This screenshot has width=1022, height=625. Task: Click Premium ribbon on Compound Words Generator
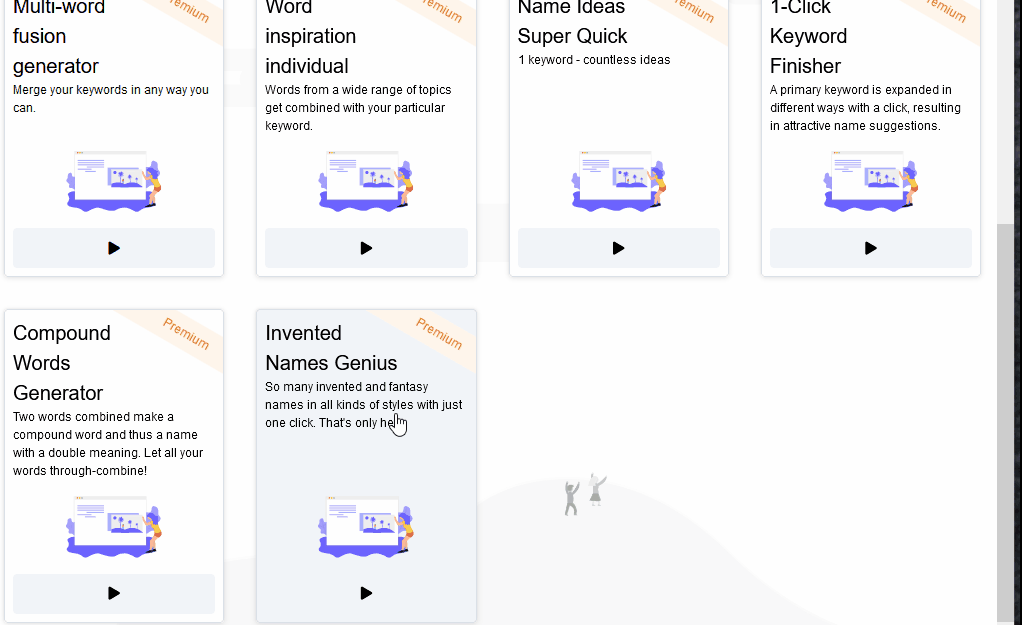pyautogui.click(x=187, y=334)
